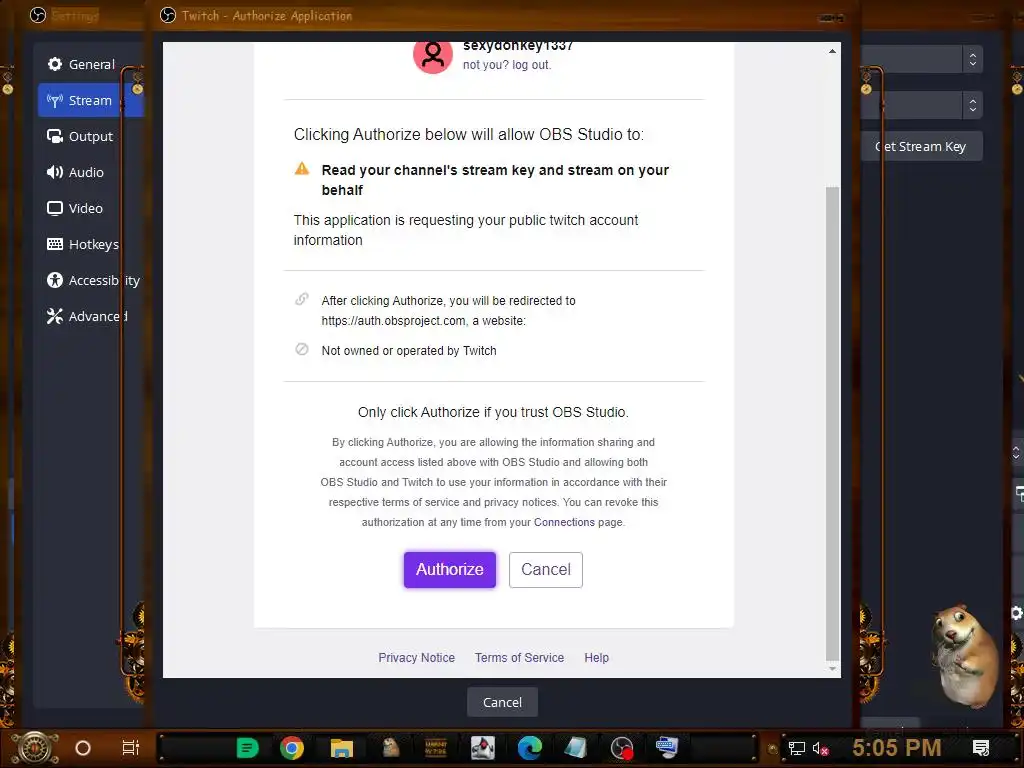Click the scroll-up arrow of the Twitch page
The height and width of the screenshot is (768, 1024).
[832, 51]
